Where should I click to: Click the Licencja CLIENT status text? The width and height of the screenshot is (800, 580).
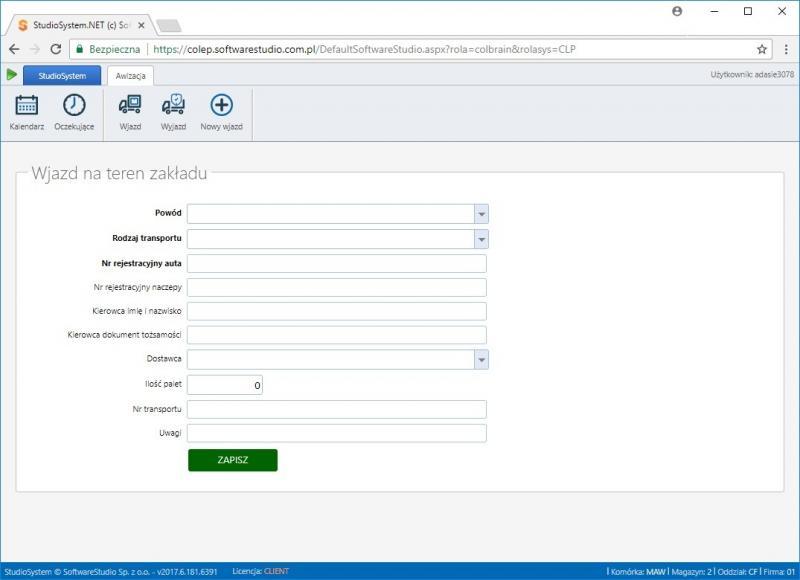point(261,571)
